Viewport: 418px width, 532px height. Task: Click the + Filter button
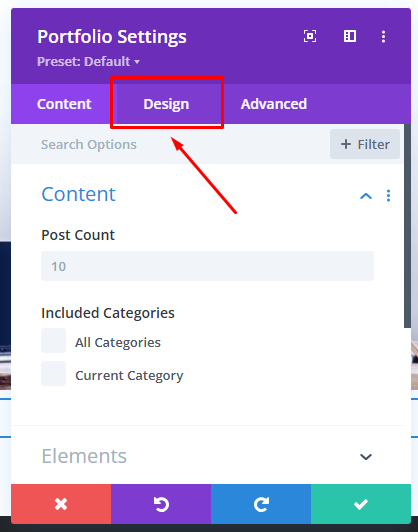coord(365,144)
